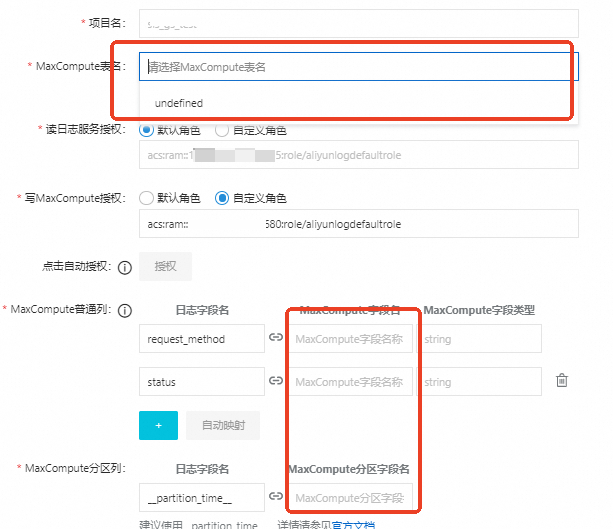Click the MaxCompute分区字段 input field
The image size is (613, 529).
coord(351,497)
